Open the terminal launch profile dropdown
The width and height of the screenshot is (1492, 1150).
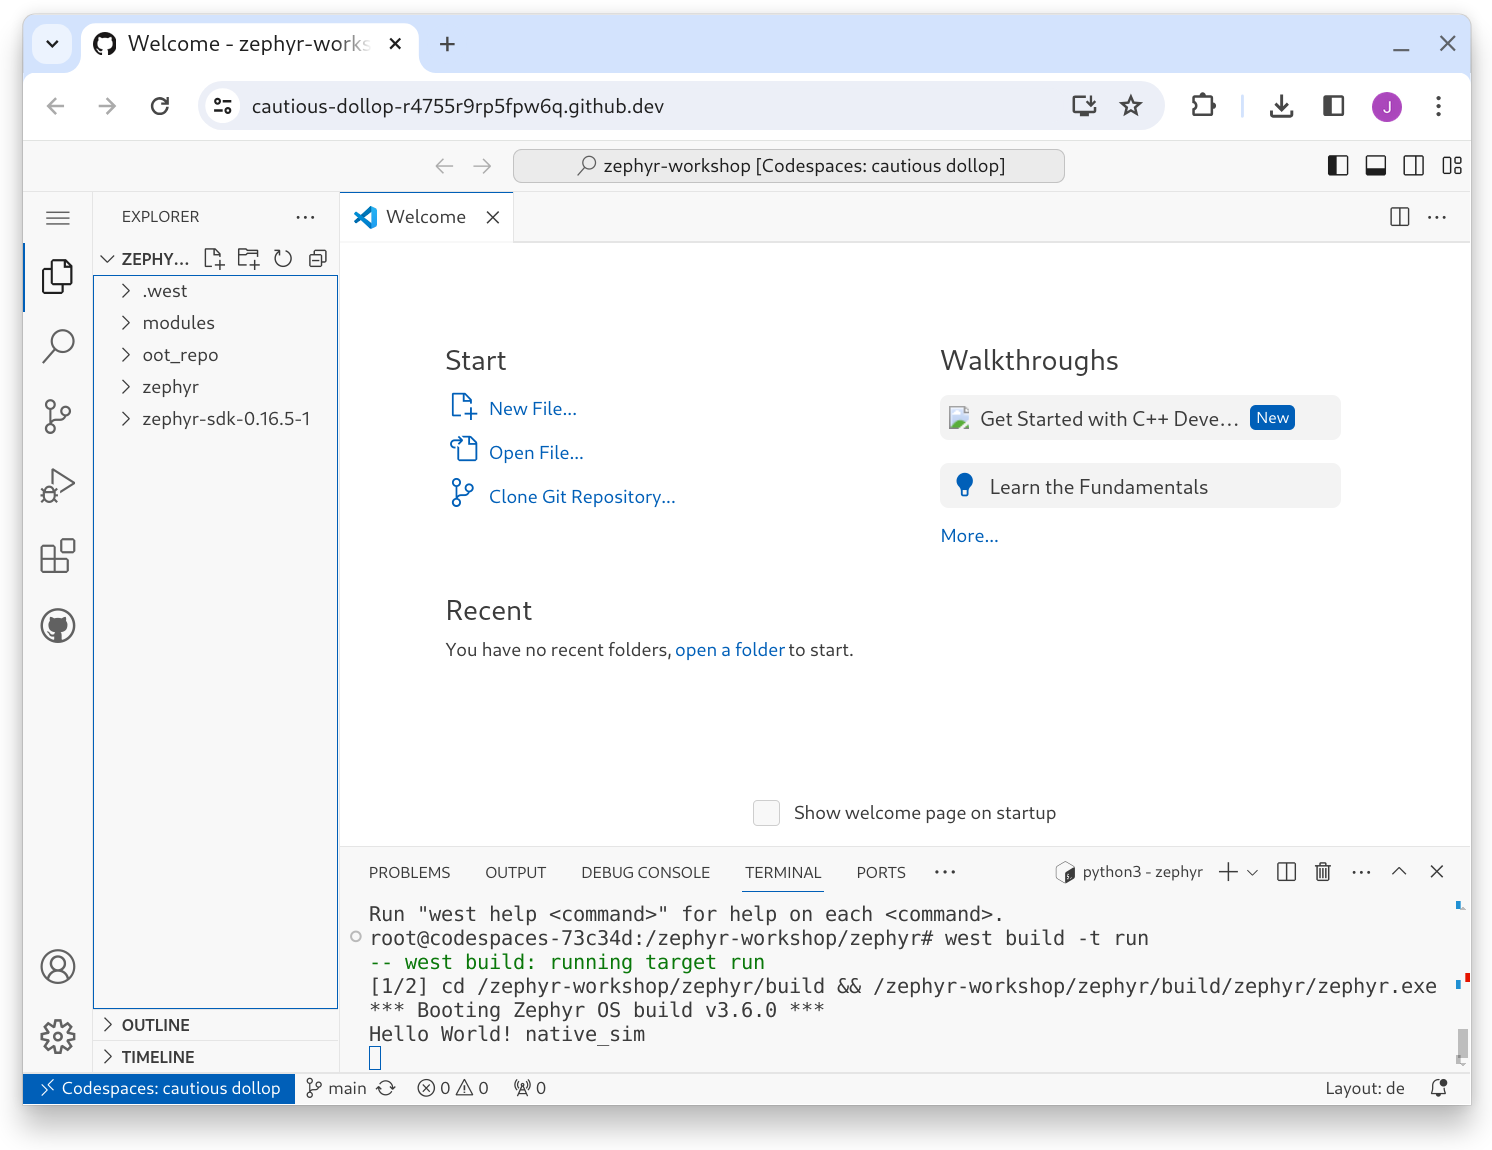tap(1252, 871)
